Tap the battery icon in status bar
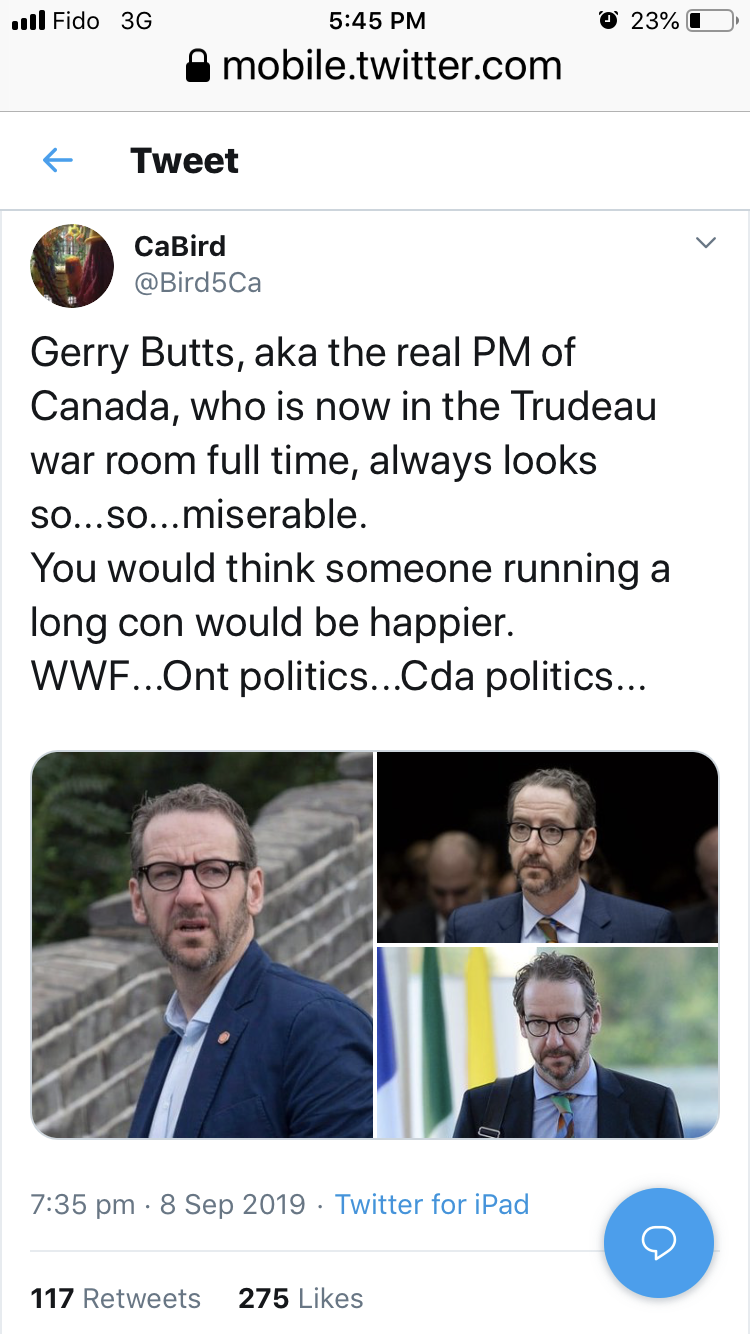The image size is (750, 1334). [712, 20]
